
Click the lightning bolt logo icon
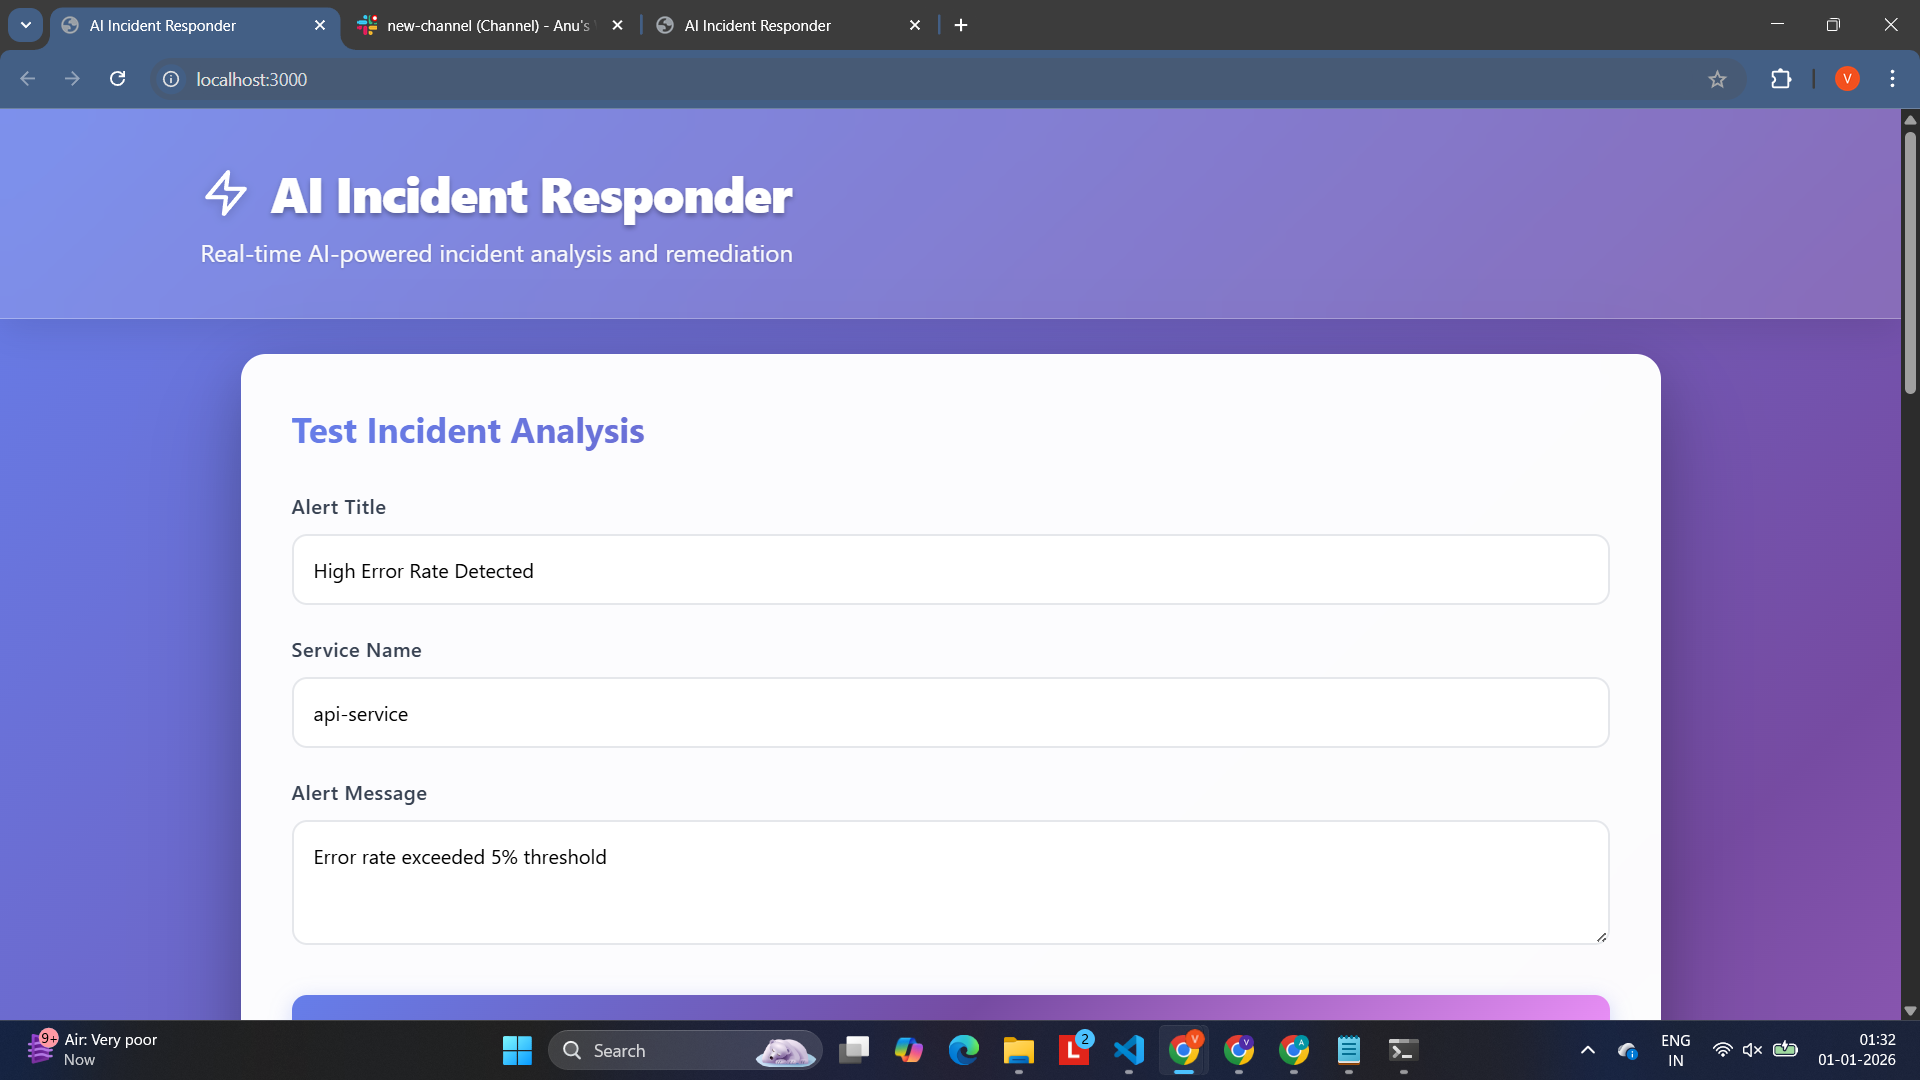point(225,193)
